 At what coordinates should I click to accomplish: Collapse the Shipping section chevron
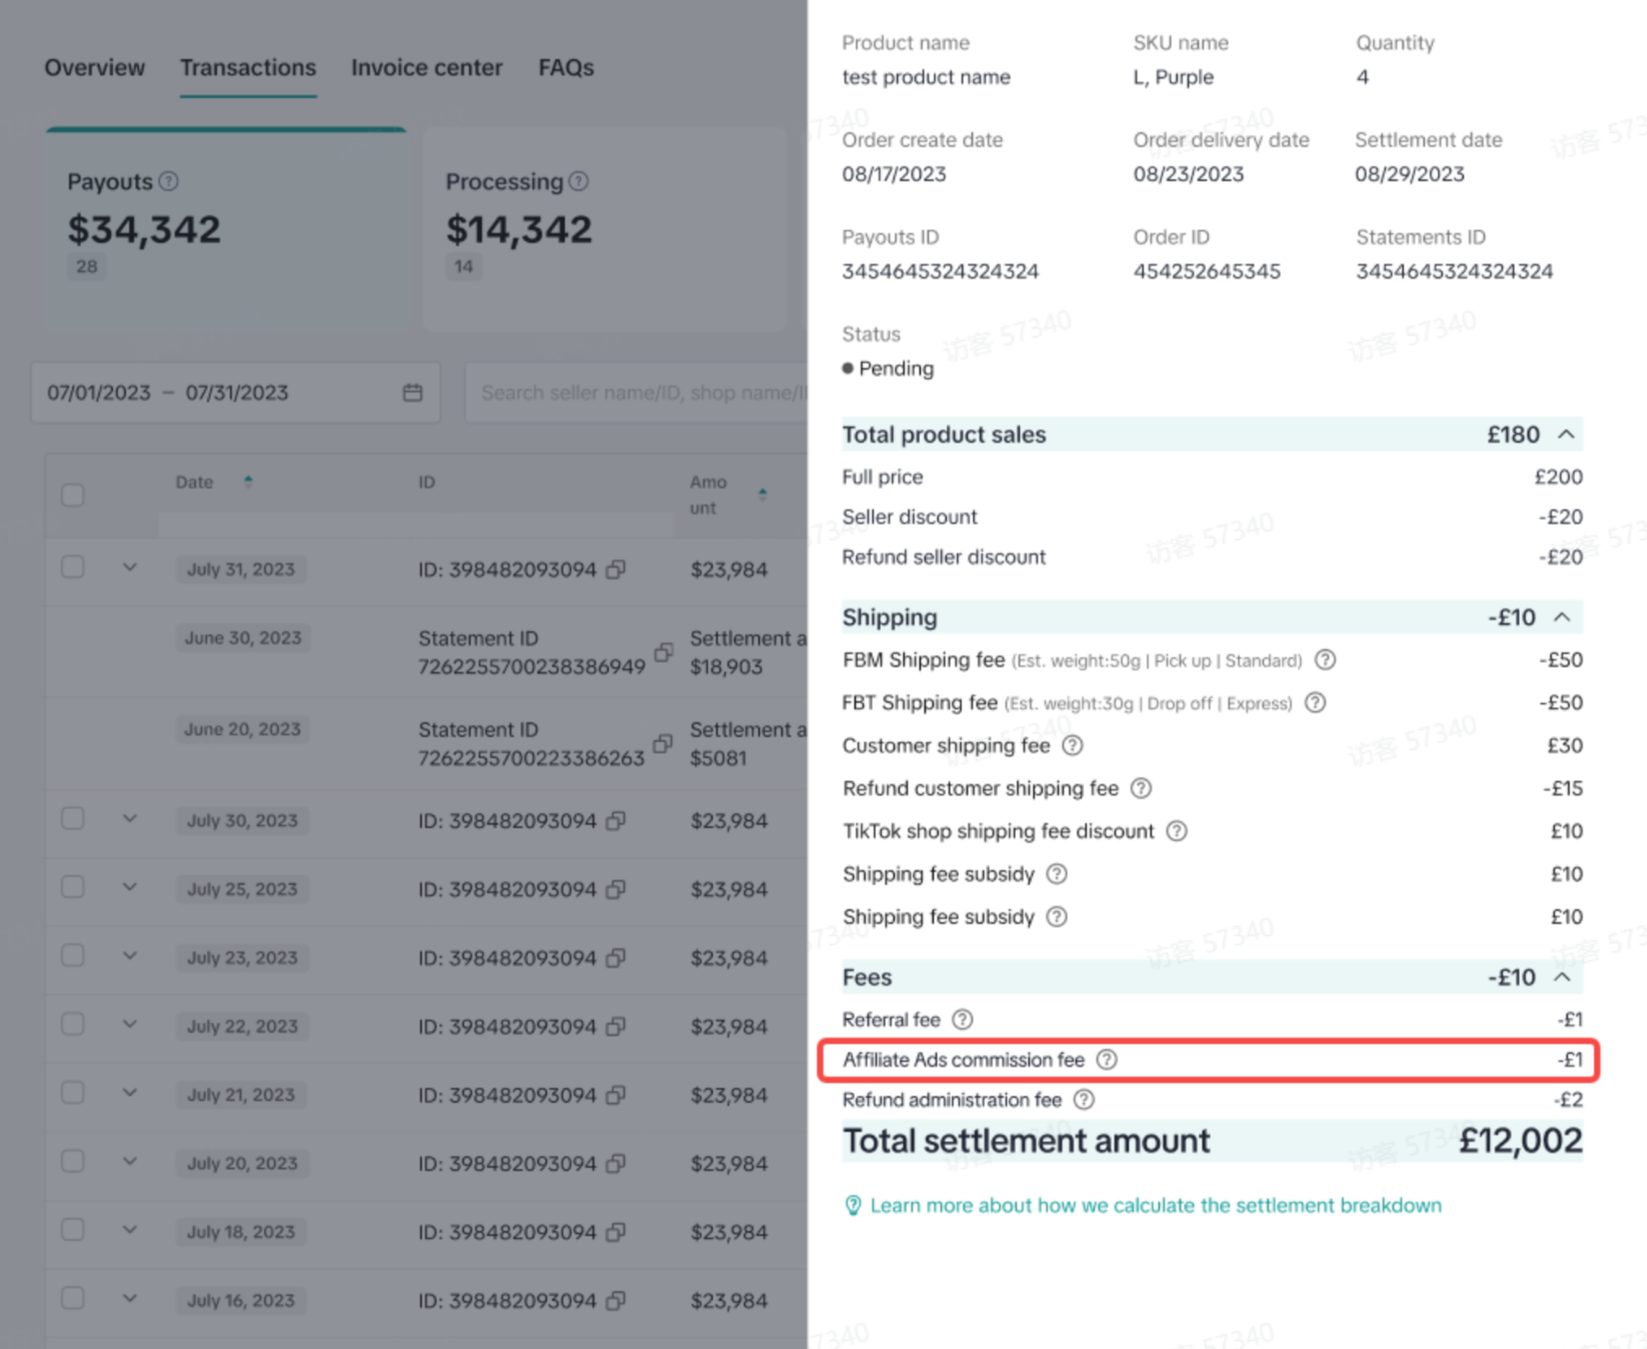1563,617
